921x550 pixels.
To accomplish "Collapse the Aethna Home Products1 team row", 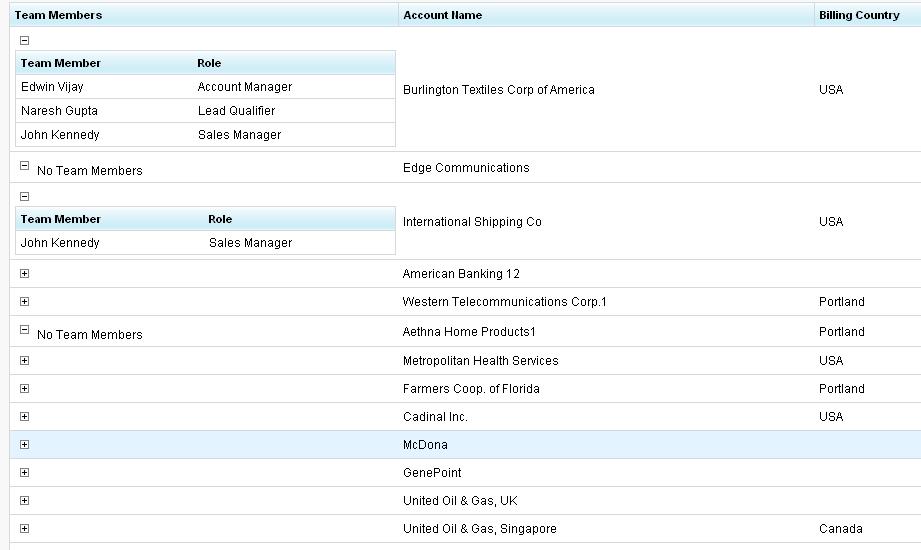I will pyautogui.click(x=24, y=330).
